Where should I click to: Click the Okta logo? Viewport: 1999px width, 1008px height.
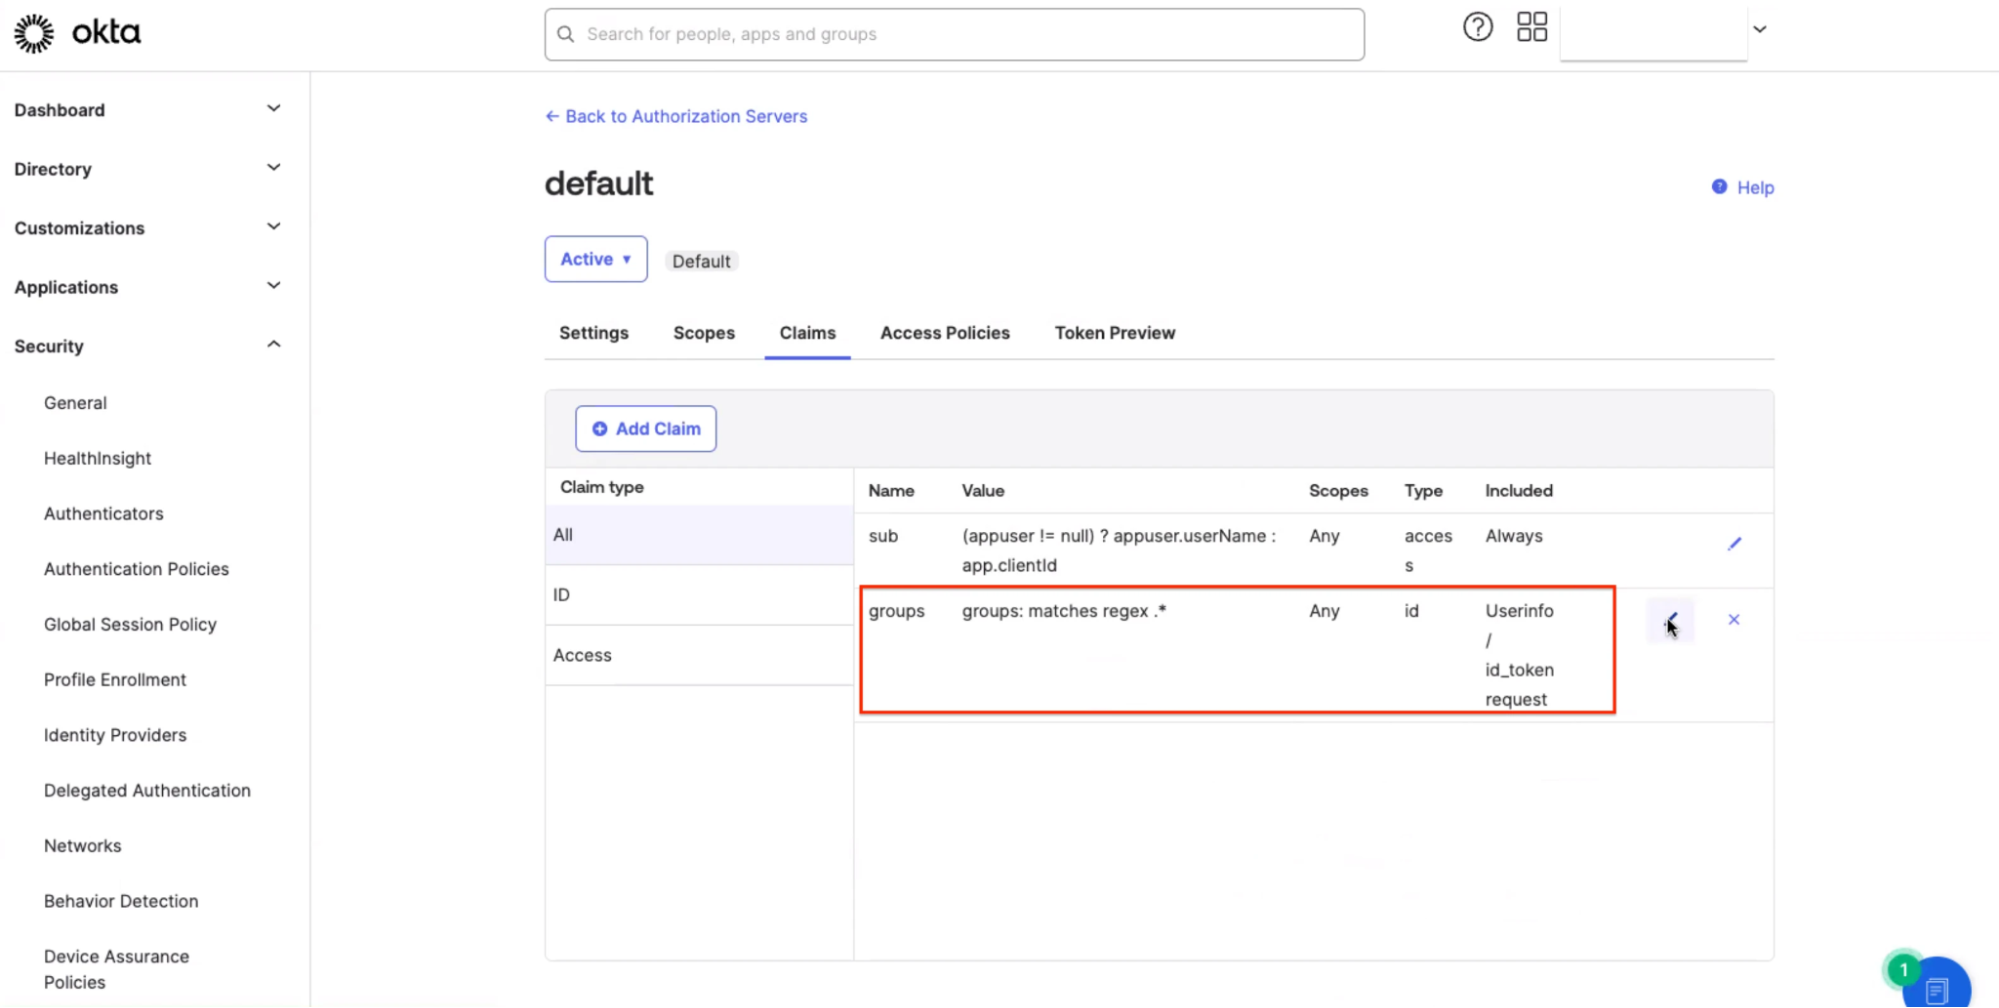click(x=77, y=33)
